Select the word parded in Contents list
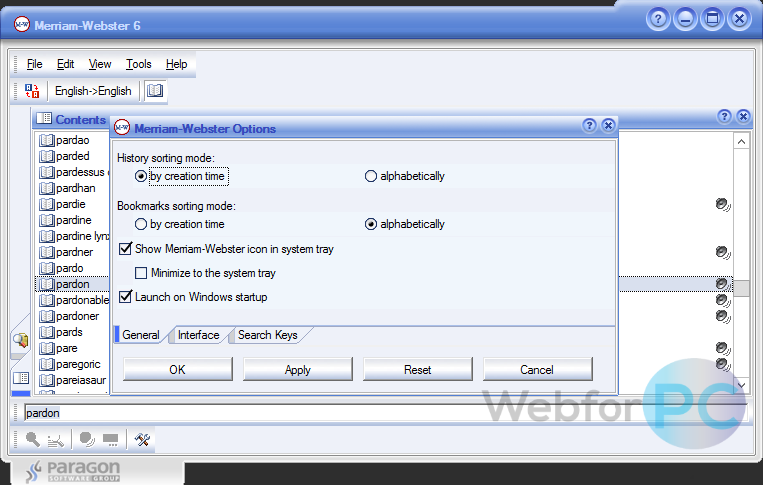The width and height of the screenshot is (763, 485). [x=73, y=156]
